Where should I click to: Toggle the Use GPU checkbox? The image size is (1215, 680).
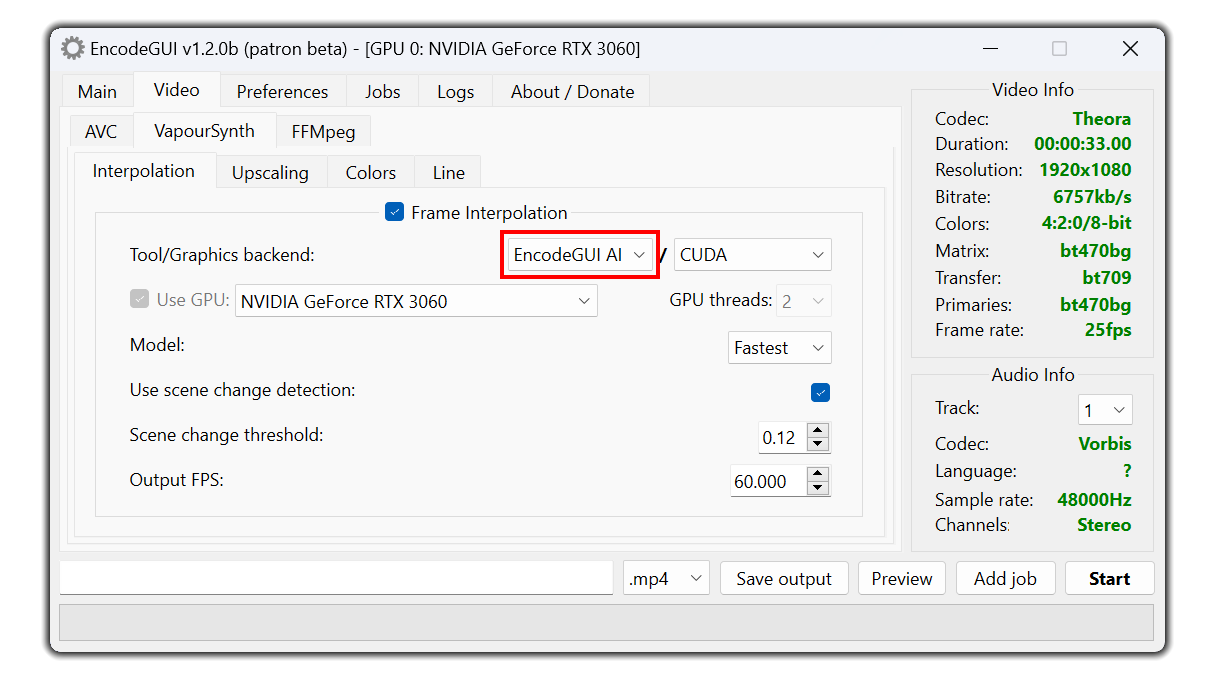pos(139,299)
